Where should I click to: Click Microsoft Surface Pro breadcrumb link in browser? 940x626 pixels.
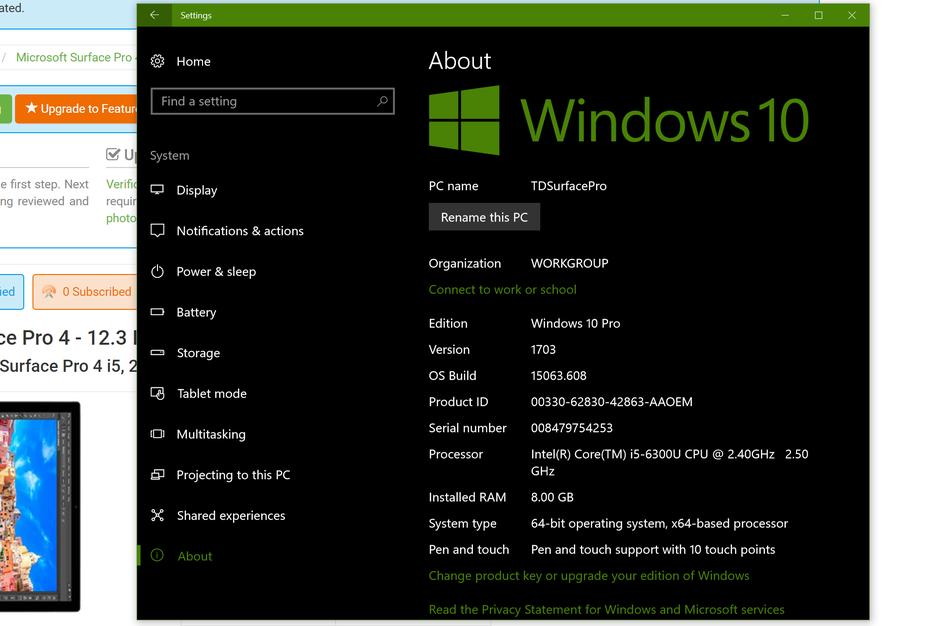click(x=74, y=57)
